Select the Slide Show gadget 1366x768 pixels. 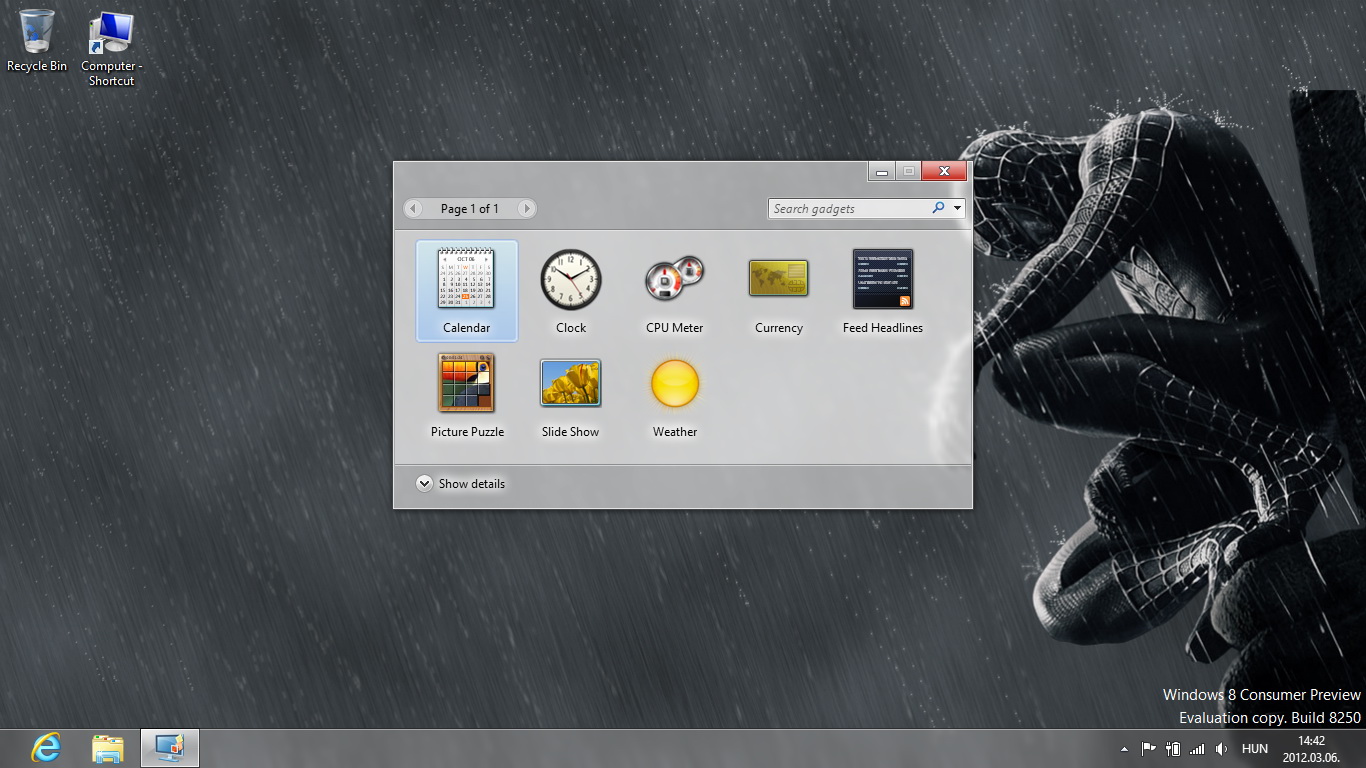(571, 395)
